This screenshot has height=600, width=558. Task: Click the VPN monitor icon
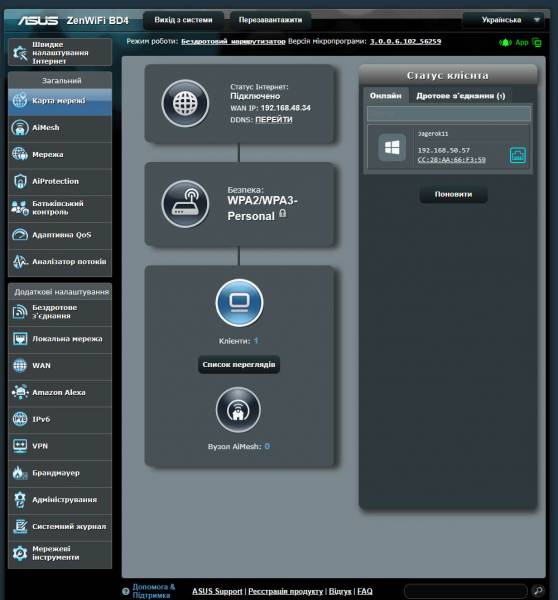pos(20,446)
